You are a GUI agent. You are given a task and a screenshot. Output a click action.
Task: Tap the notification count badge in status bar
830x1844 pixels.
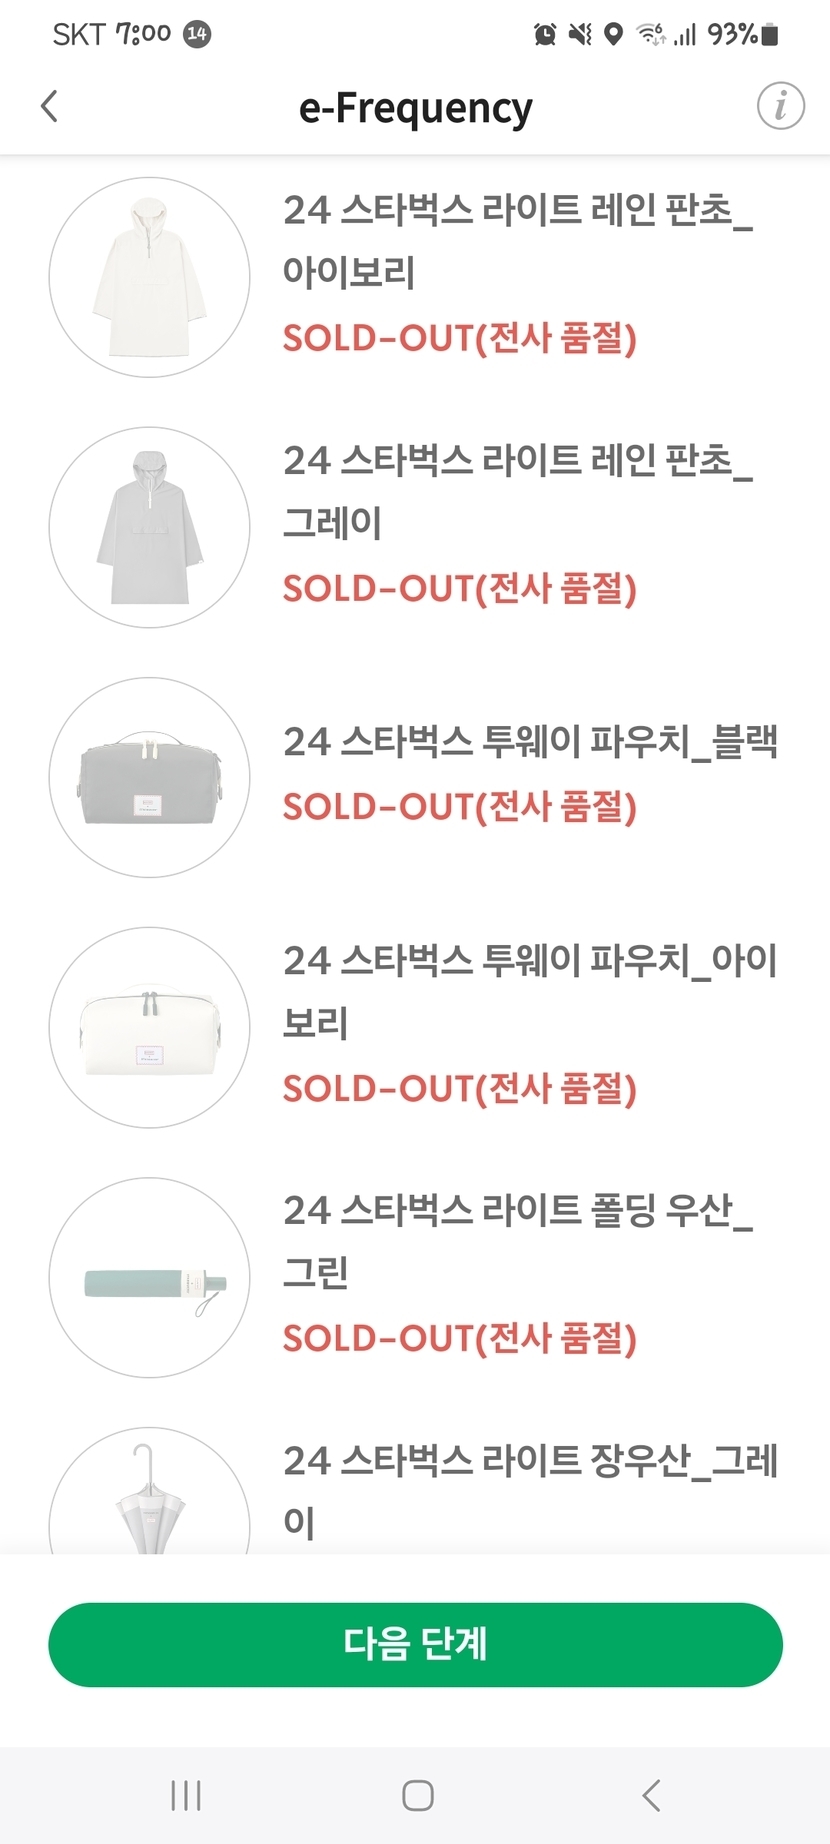tap(197, 34)
